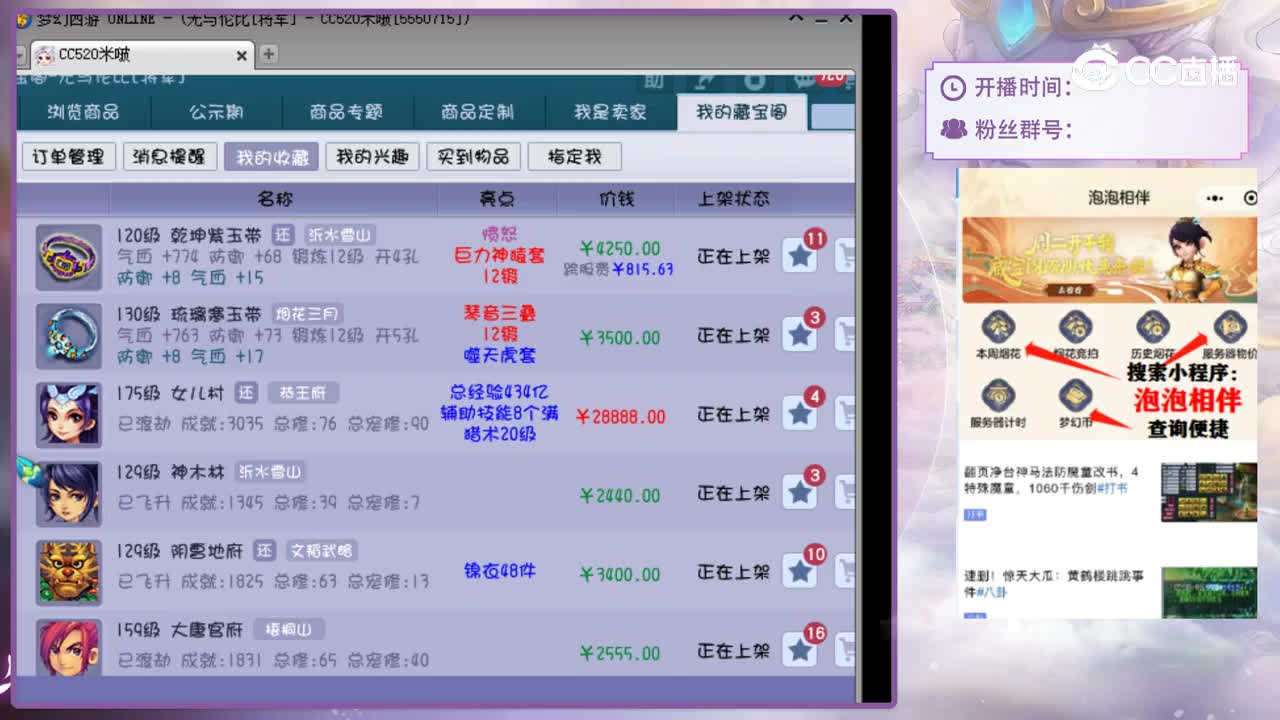This screenshot has width=1280, height=720.
Task: Close the CC520米啵 tab
Action: pyautogui.click(x=241, y=55)
